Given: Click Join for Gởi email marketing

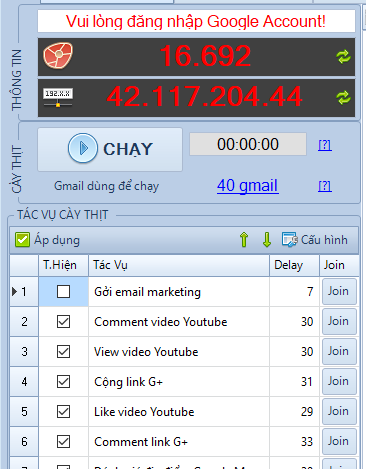Looking at the screenshot, I should (339, 292).
